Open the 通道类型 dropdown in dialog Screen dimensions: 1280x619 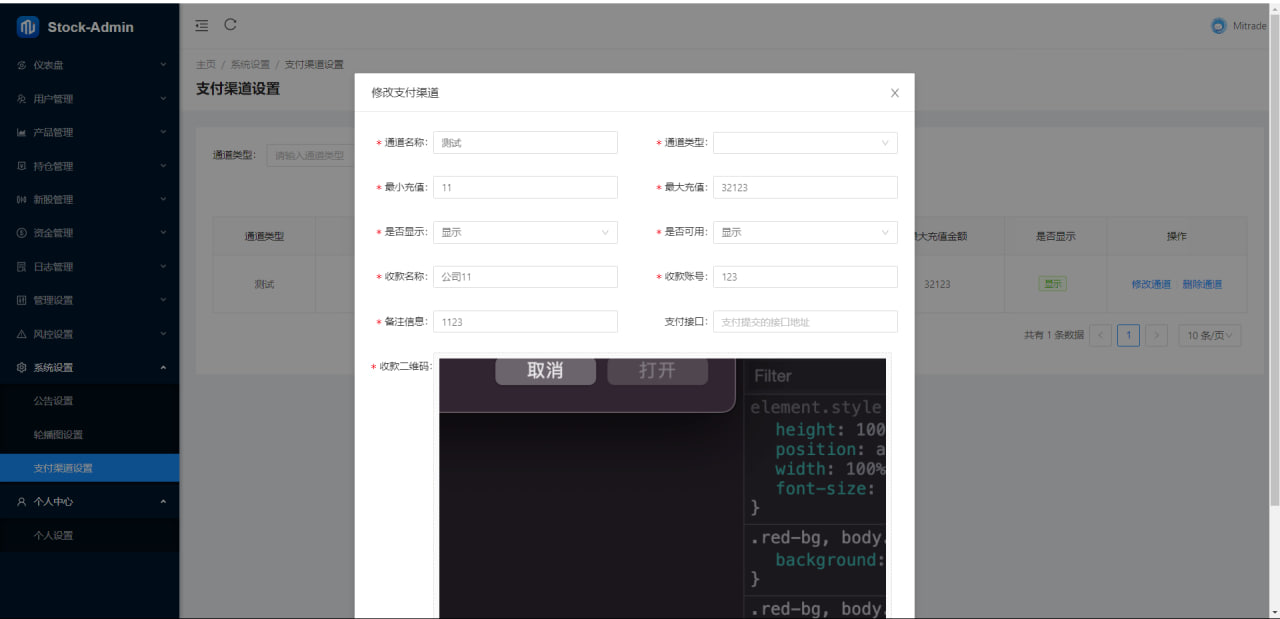804,143
